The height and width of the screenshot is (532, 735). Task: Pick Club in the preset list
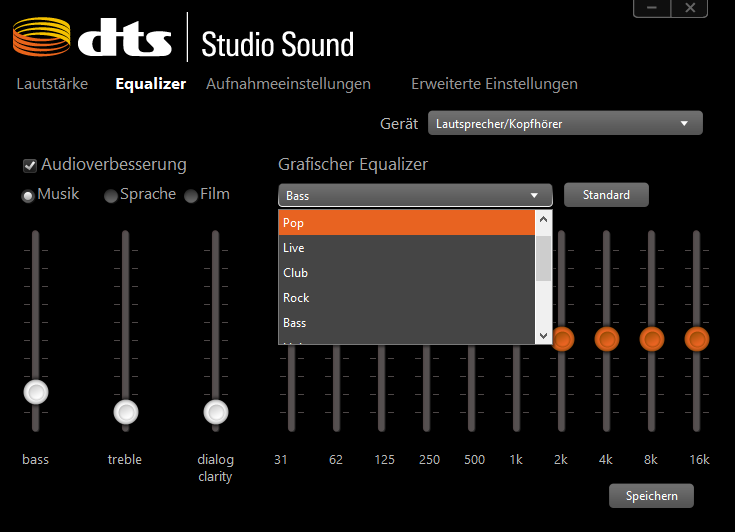pos(407,273)
